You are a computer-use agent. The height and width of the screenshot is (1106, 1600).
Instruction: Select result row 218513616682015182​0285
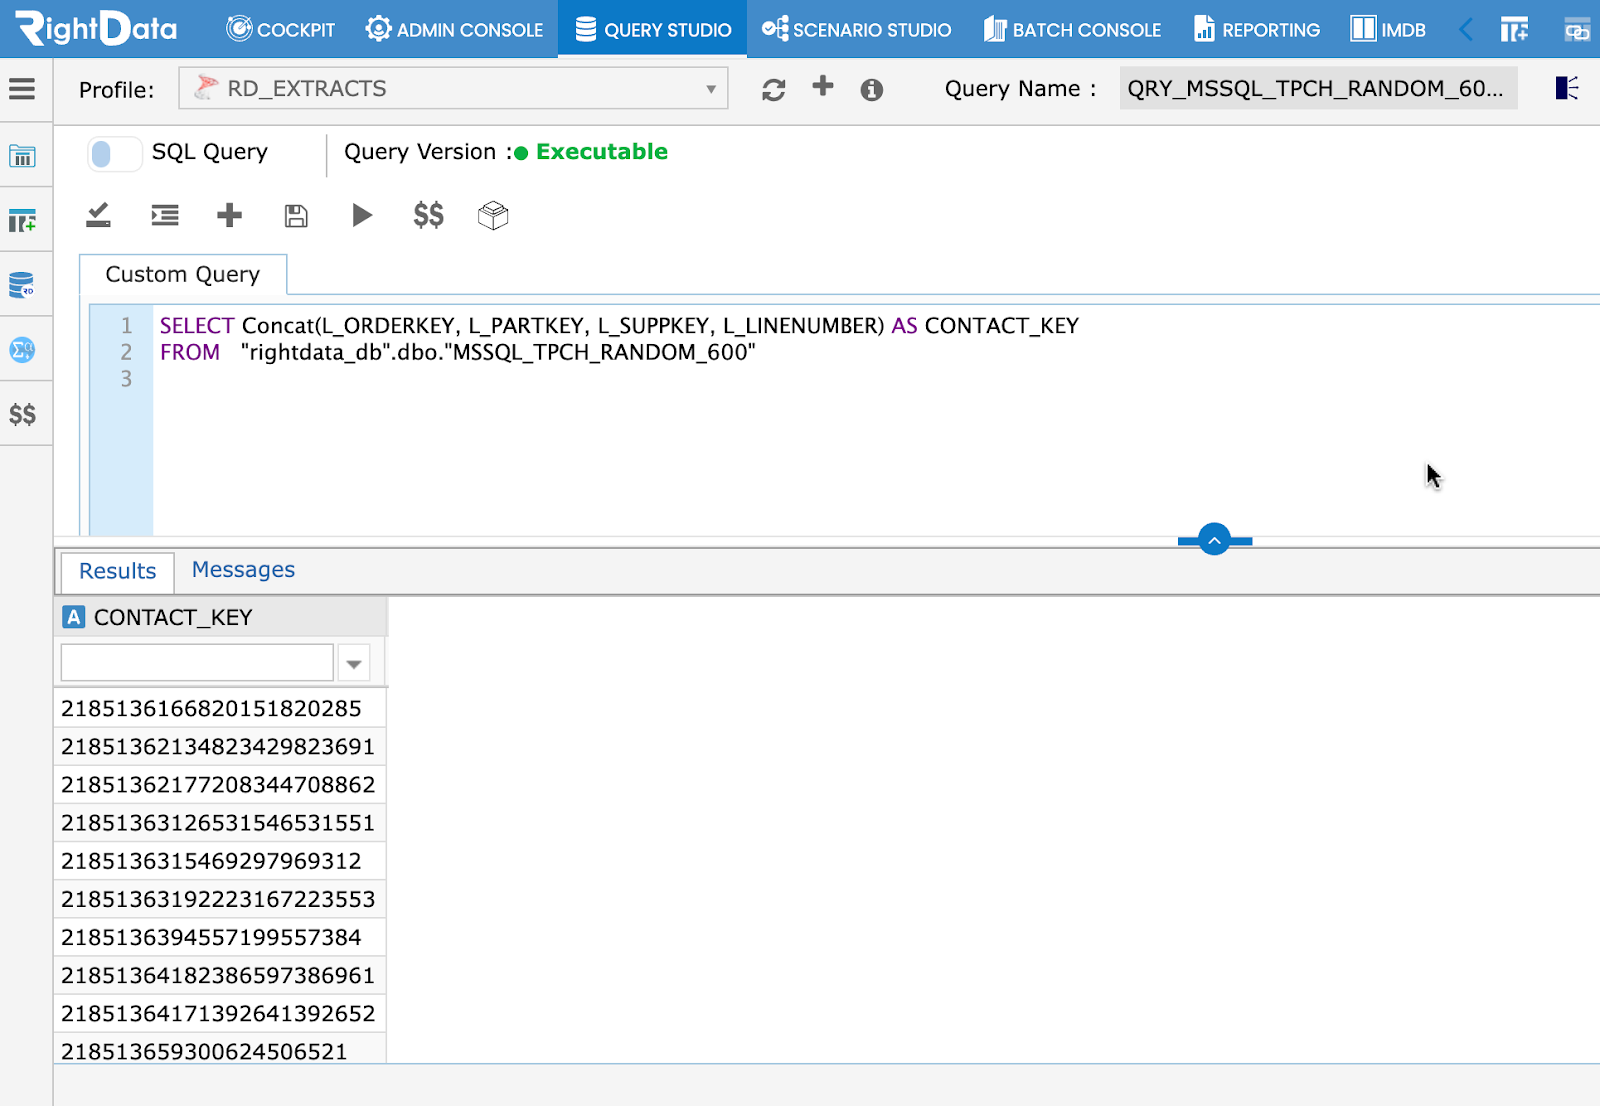pos(220,708)
